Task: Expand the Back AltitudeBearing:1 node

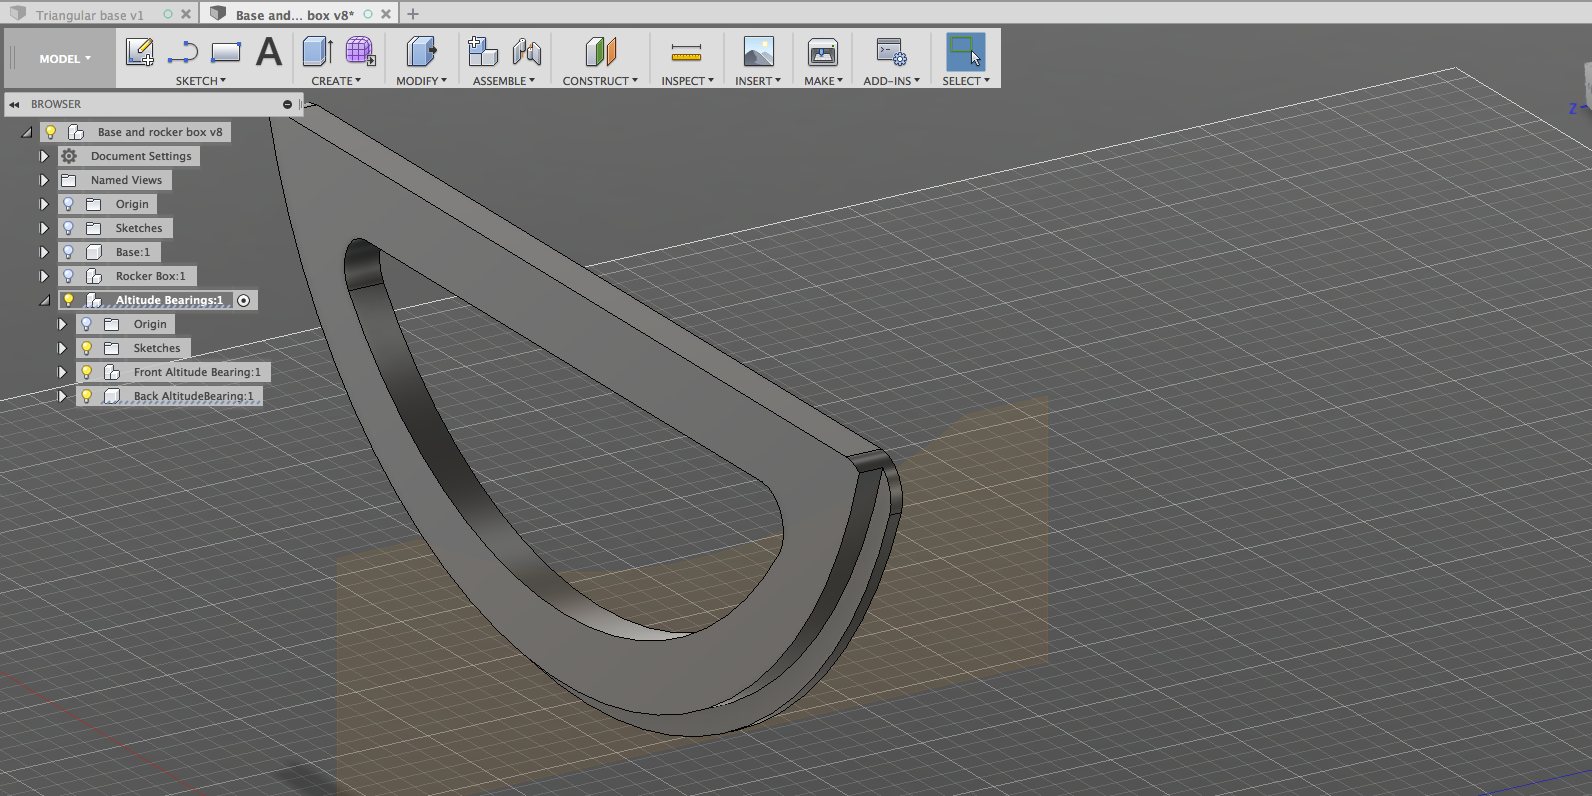Action: [x=62, y=396]
